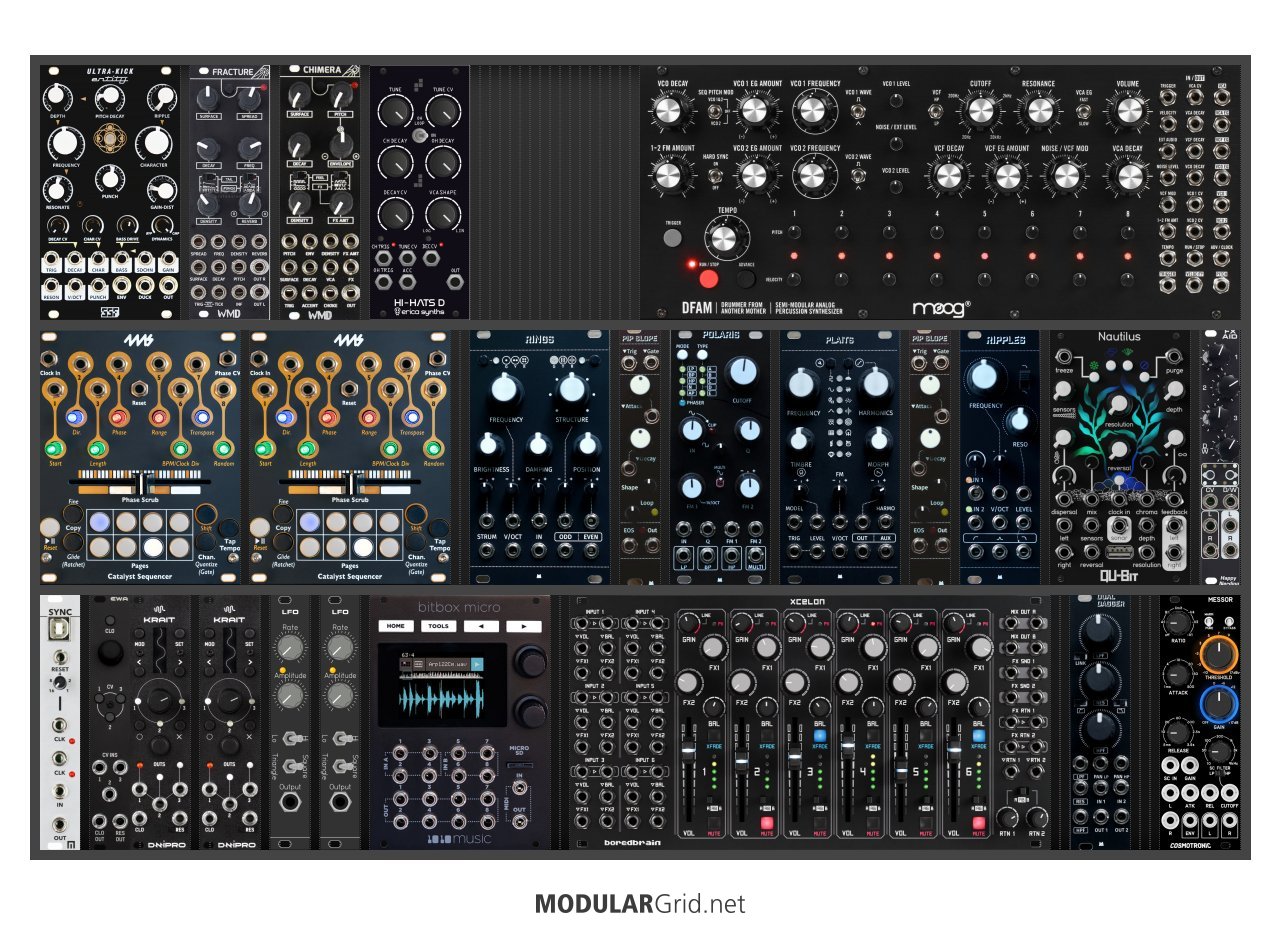
Task: Click the waveform display on bitbox micro
Action: 442,698
